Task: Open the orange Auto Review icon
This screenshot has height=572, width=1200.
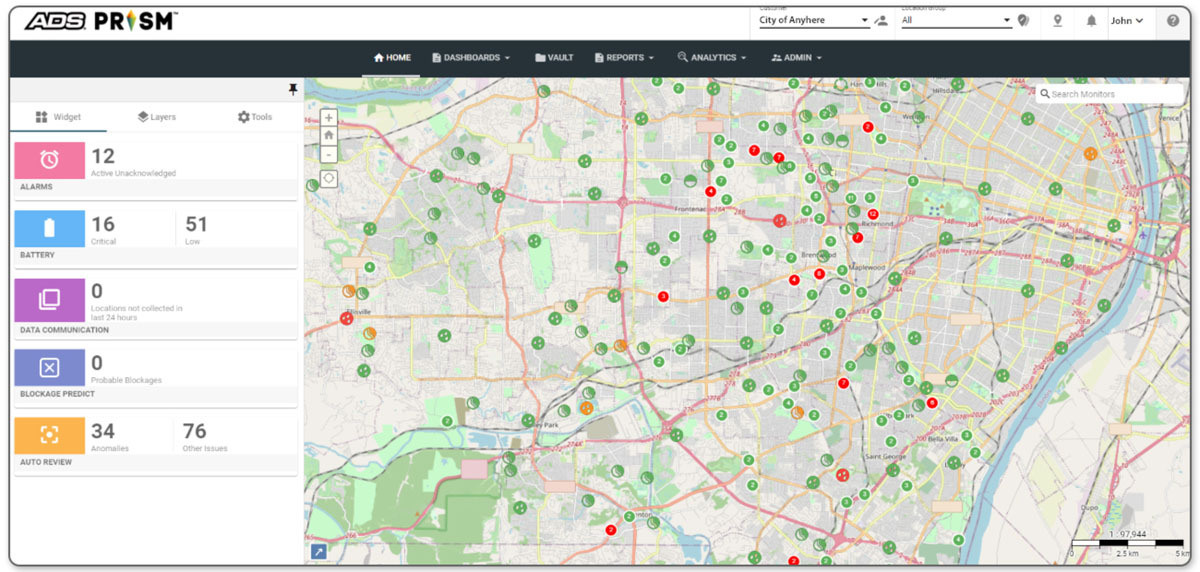Action: click(x=49, y=435)
